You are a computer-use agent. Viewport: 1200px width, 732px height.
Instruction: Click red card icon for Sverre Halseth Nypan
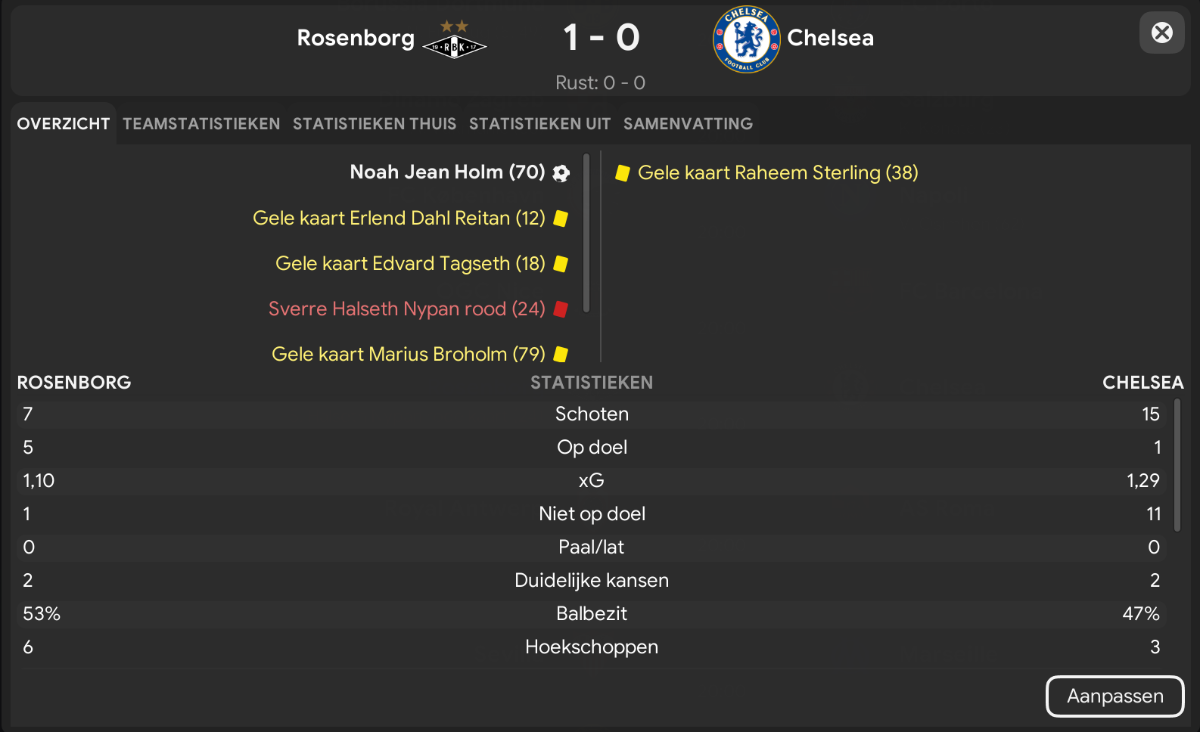(561, 309)
